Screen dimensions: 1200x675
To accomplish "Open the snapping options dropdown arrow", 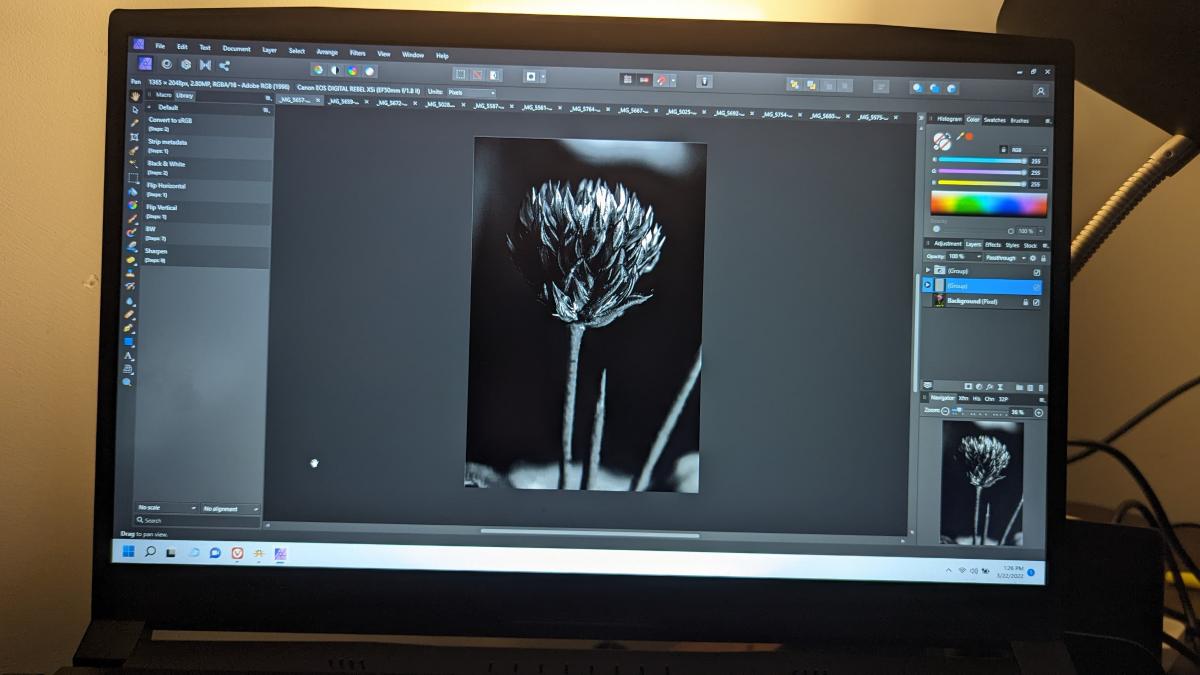I will [673, 79].
